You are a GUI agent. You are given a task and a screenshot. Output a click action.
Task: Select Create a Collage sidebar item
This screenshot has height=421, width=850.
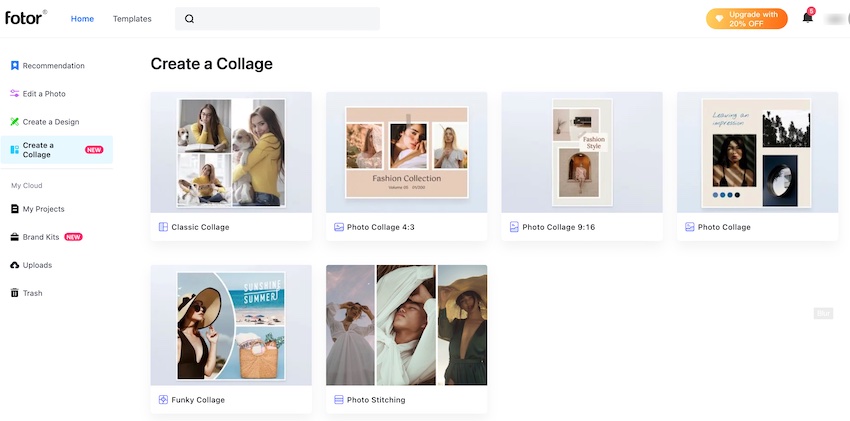point(57,150)
